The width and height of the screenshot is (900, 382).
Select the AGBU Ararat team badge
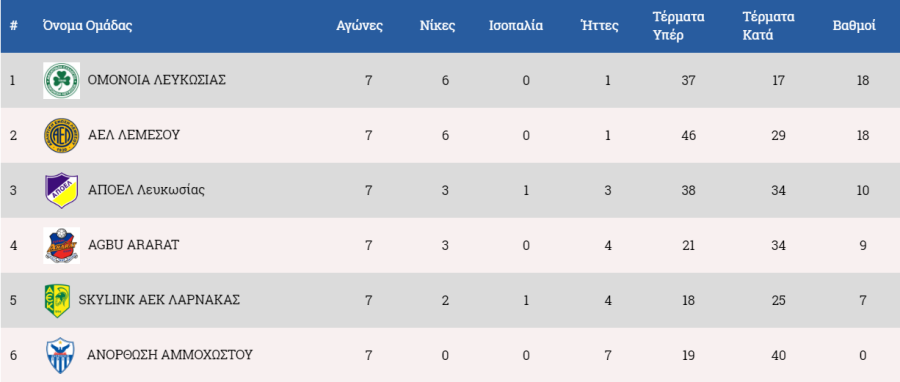click(61, 245)
